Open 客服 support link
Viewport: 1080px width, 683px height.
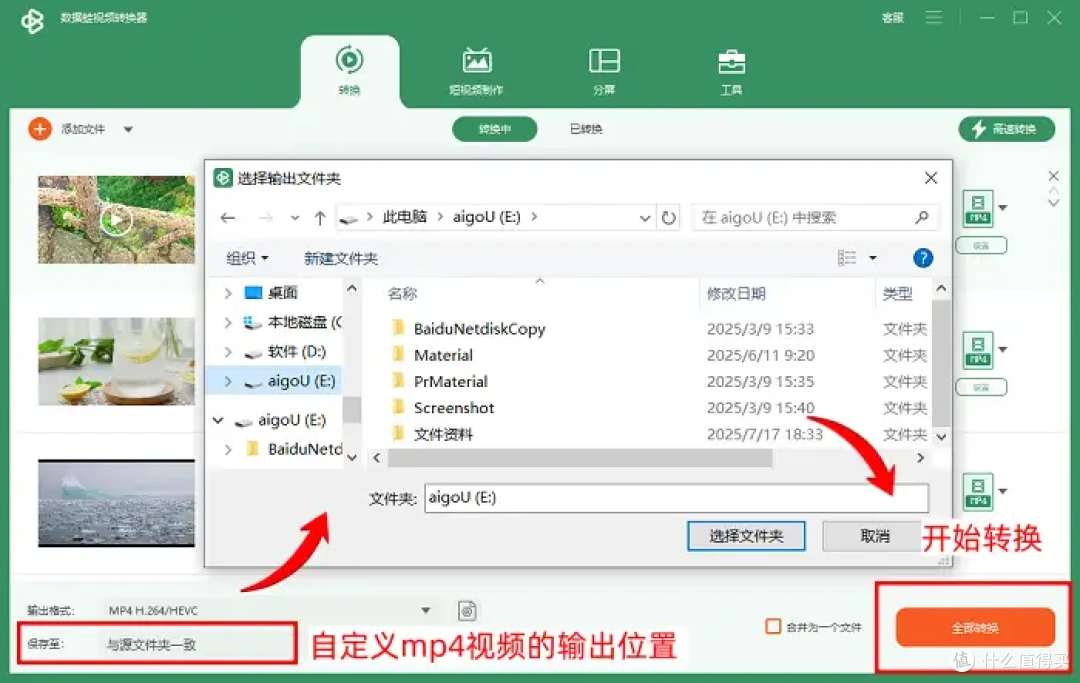(893, 18)
